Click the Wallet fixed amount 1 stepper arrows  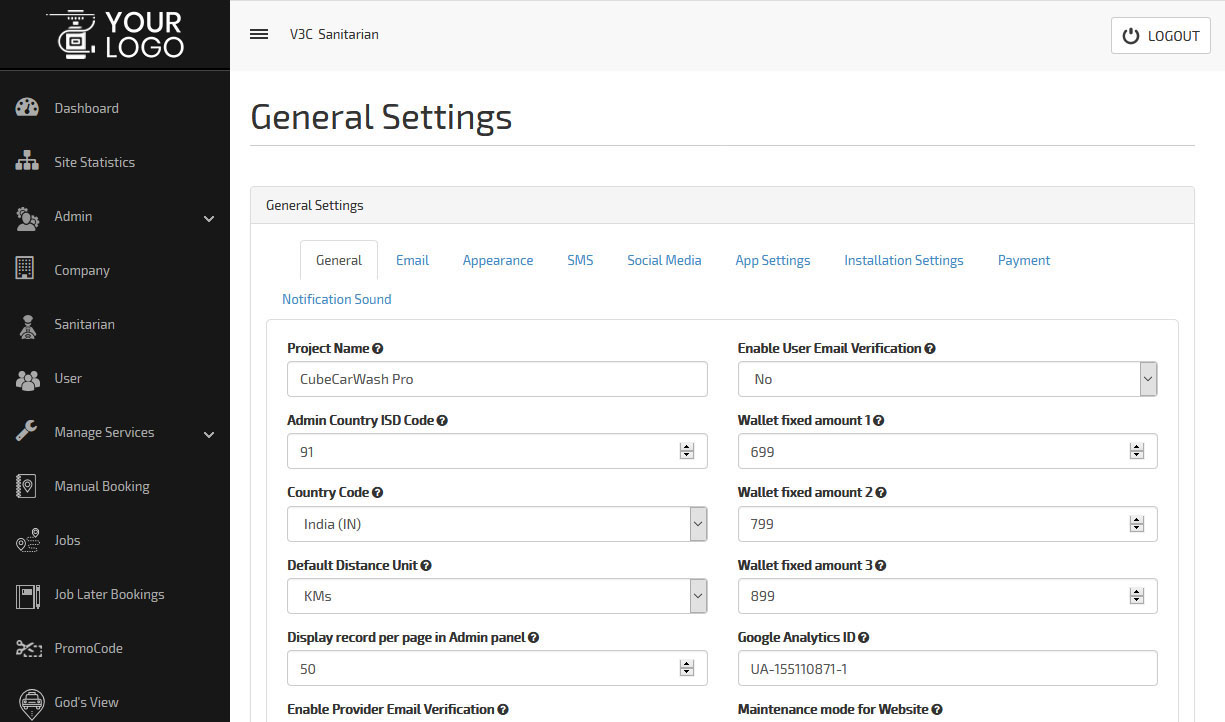tap(1136, 452)
